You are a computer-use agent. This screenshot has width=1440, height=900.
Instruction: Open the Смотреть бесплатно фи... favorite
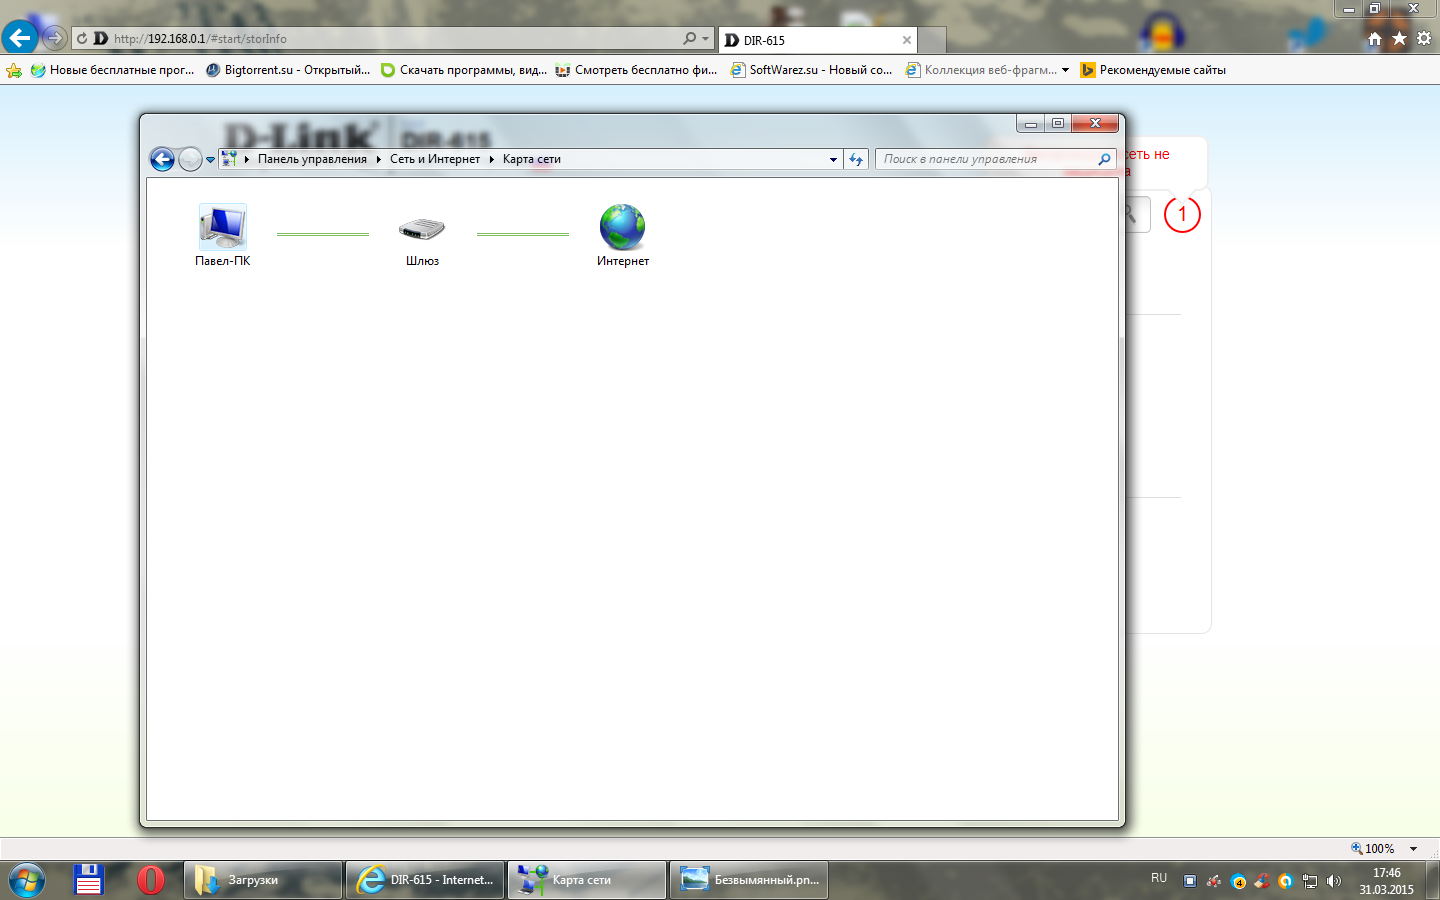(637, 70)
